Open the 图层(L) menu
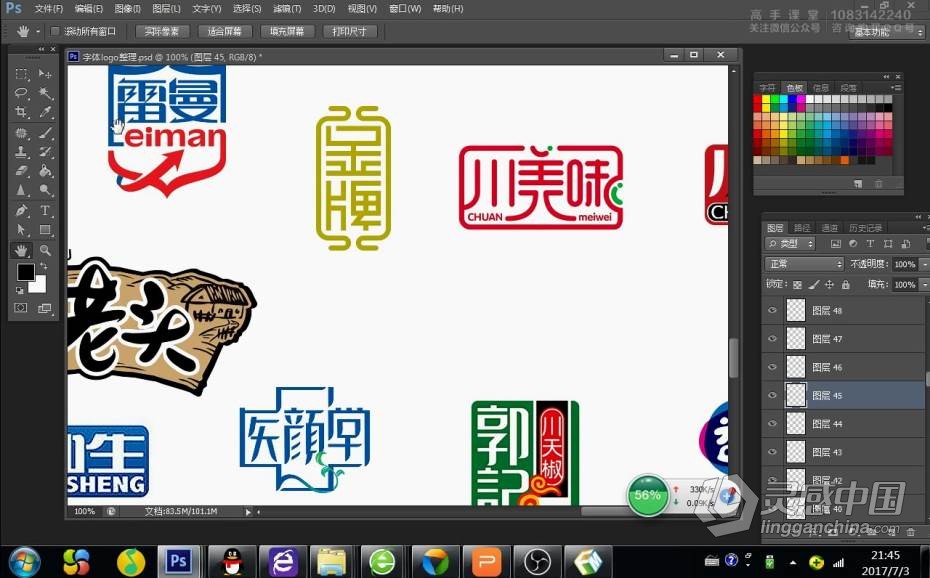 166,9
